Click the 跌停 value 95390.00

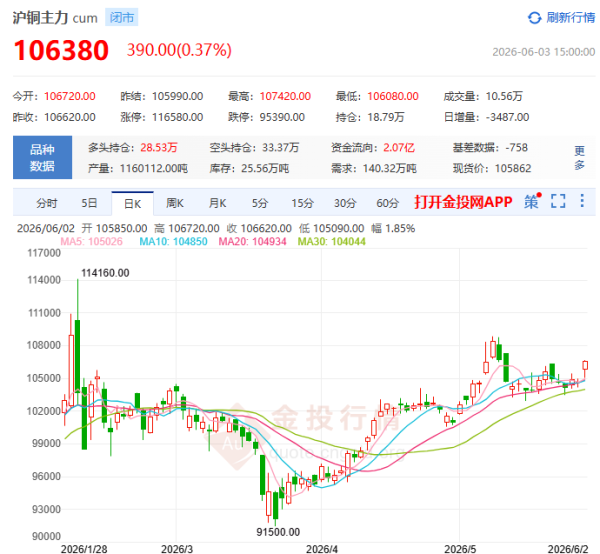pos(282,117)
